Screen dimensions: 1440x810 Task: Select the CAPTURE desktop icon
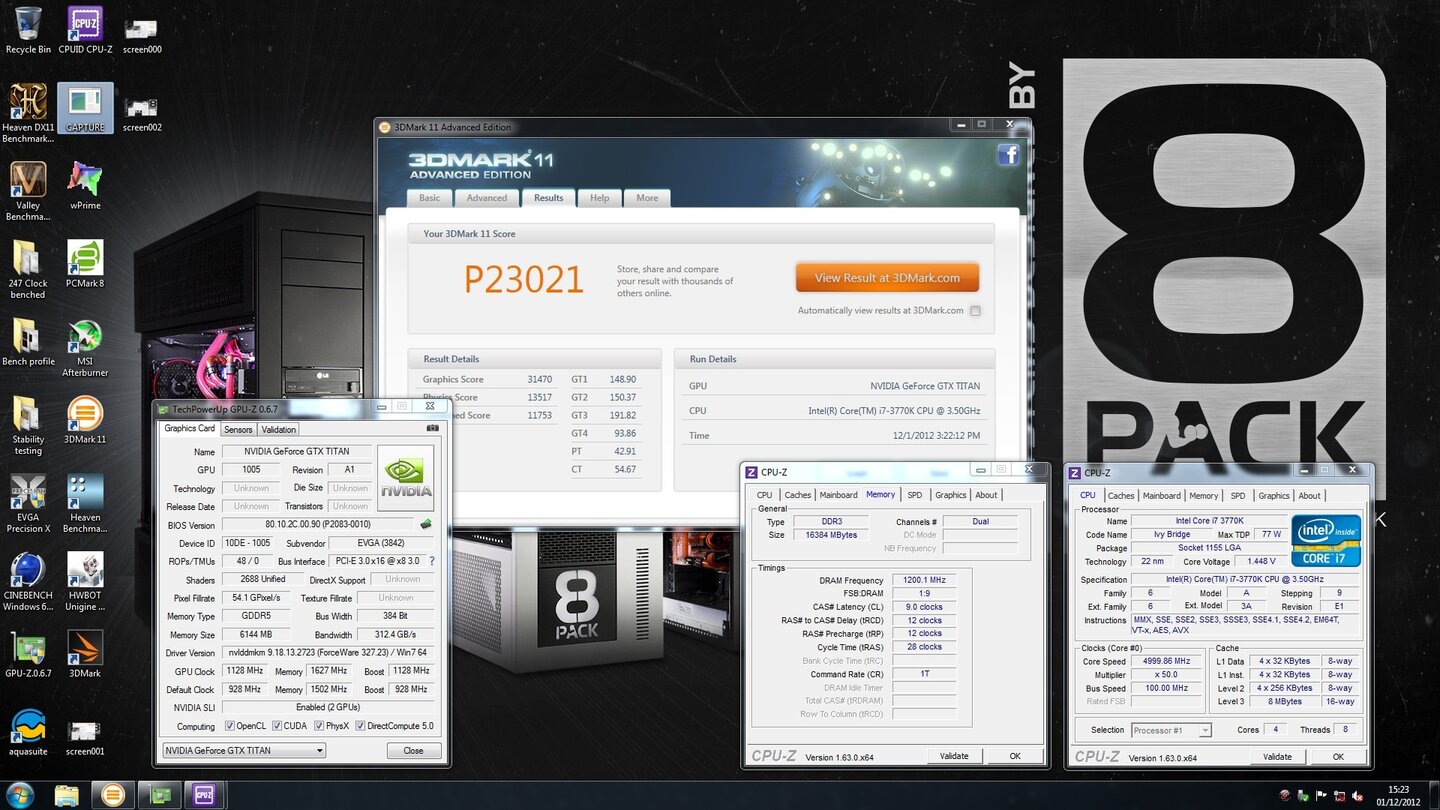click(x=85, y=108)
